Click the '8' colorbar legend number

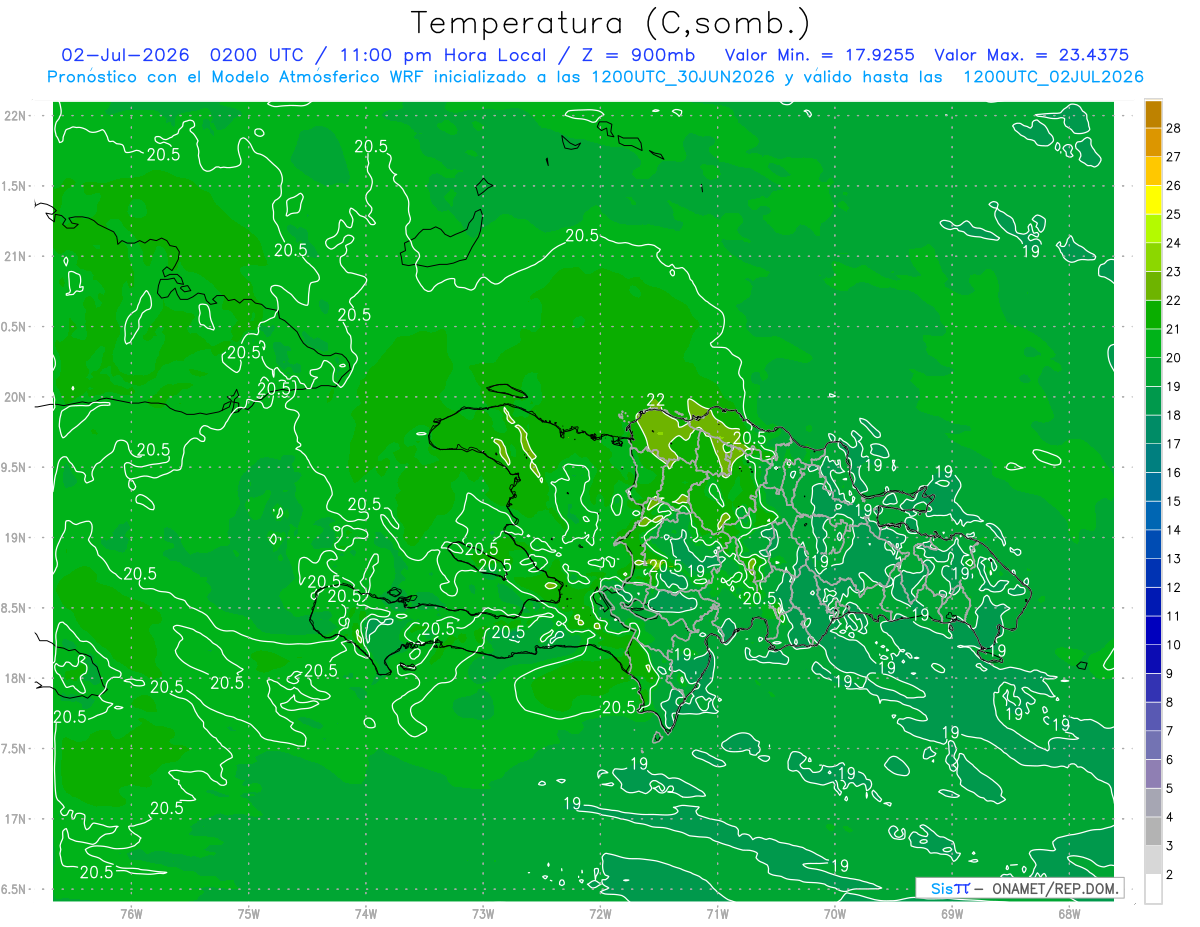[x=1171, y=703]
